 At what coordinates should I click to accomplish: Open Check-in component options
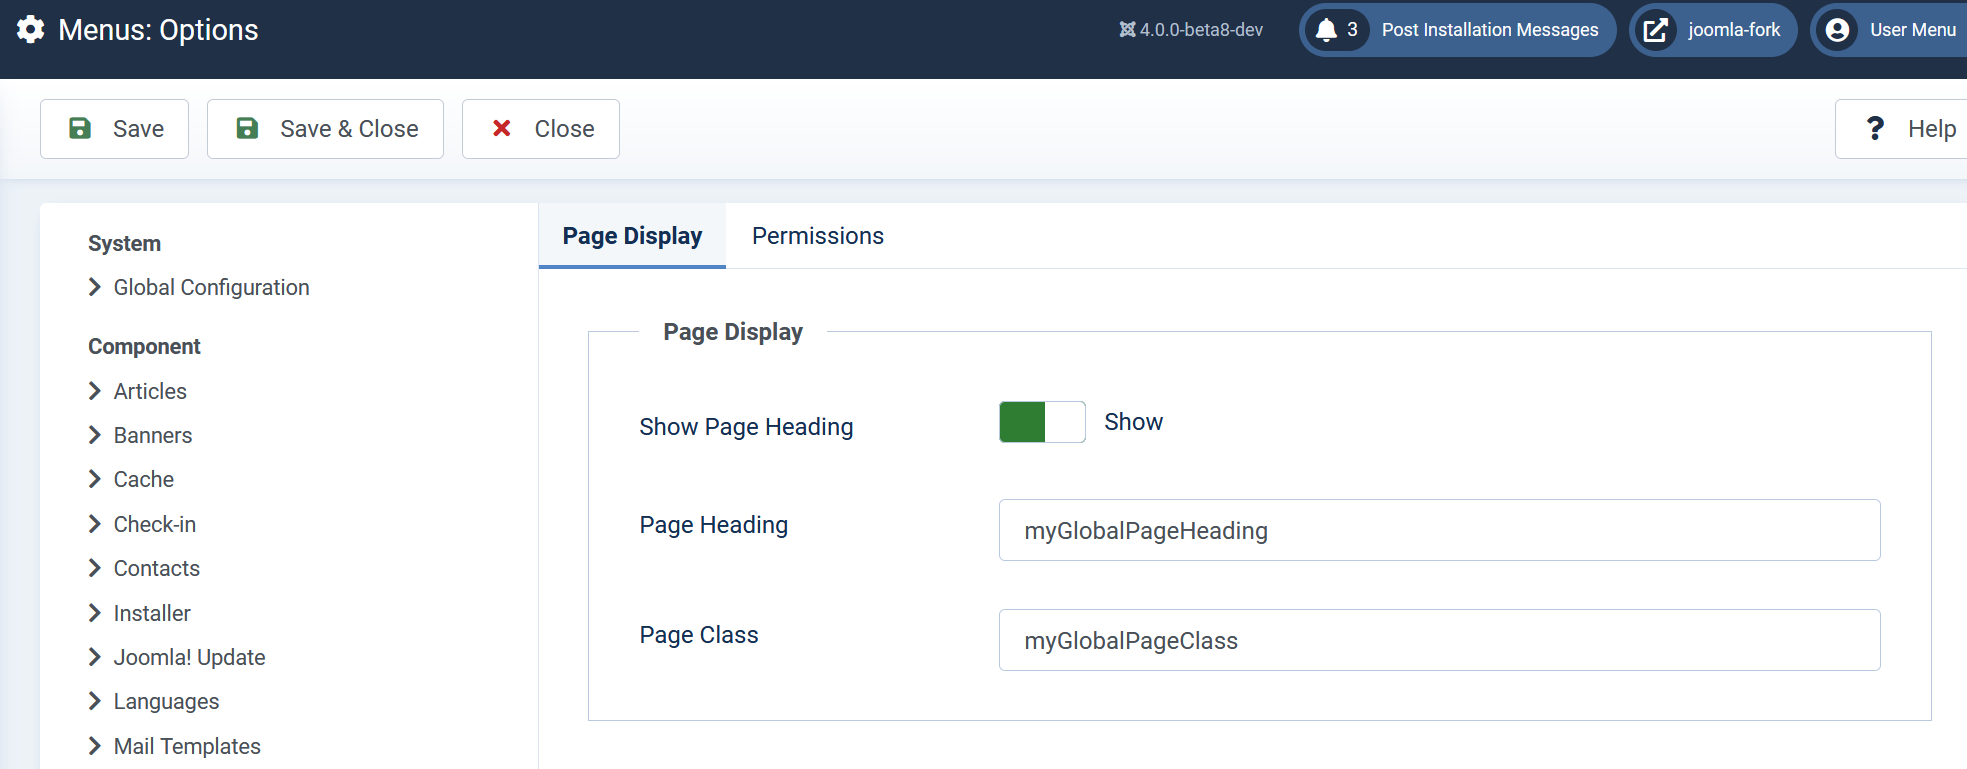pos(155,524)
